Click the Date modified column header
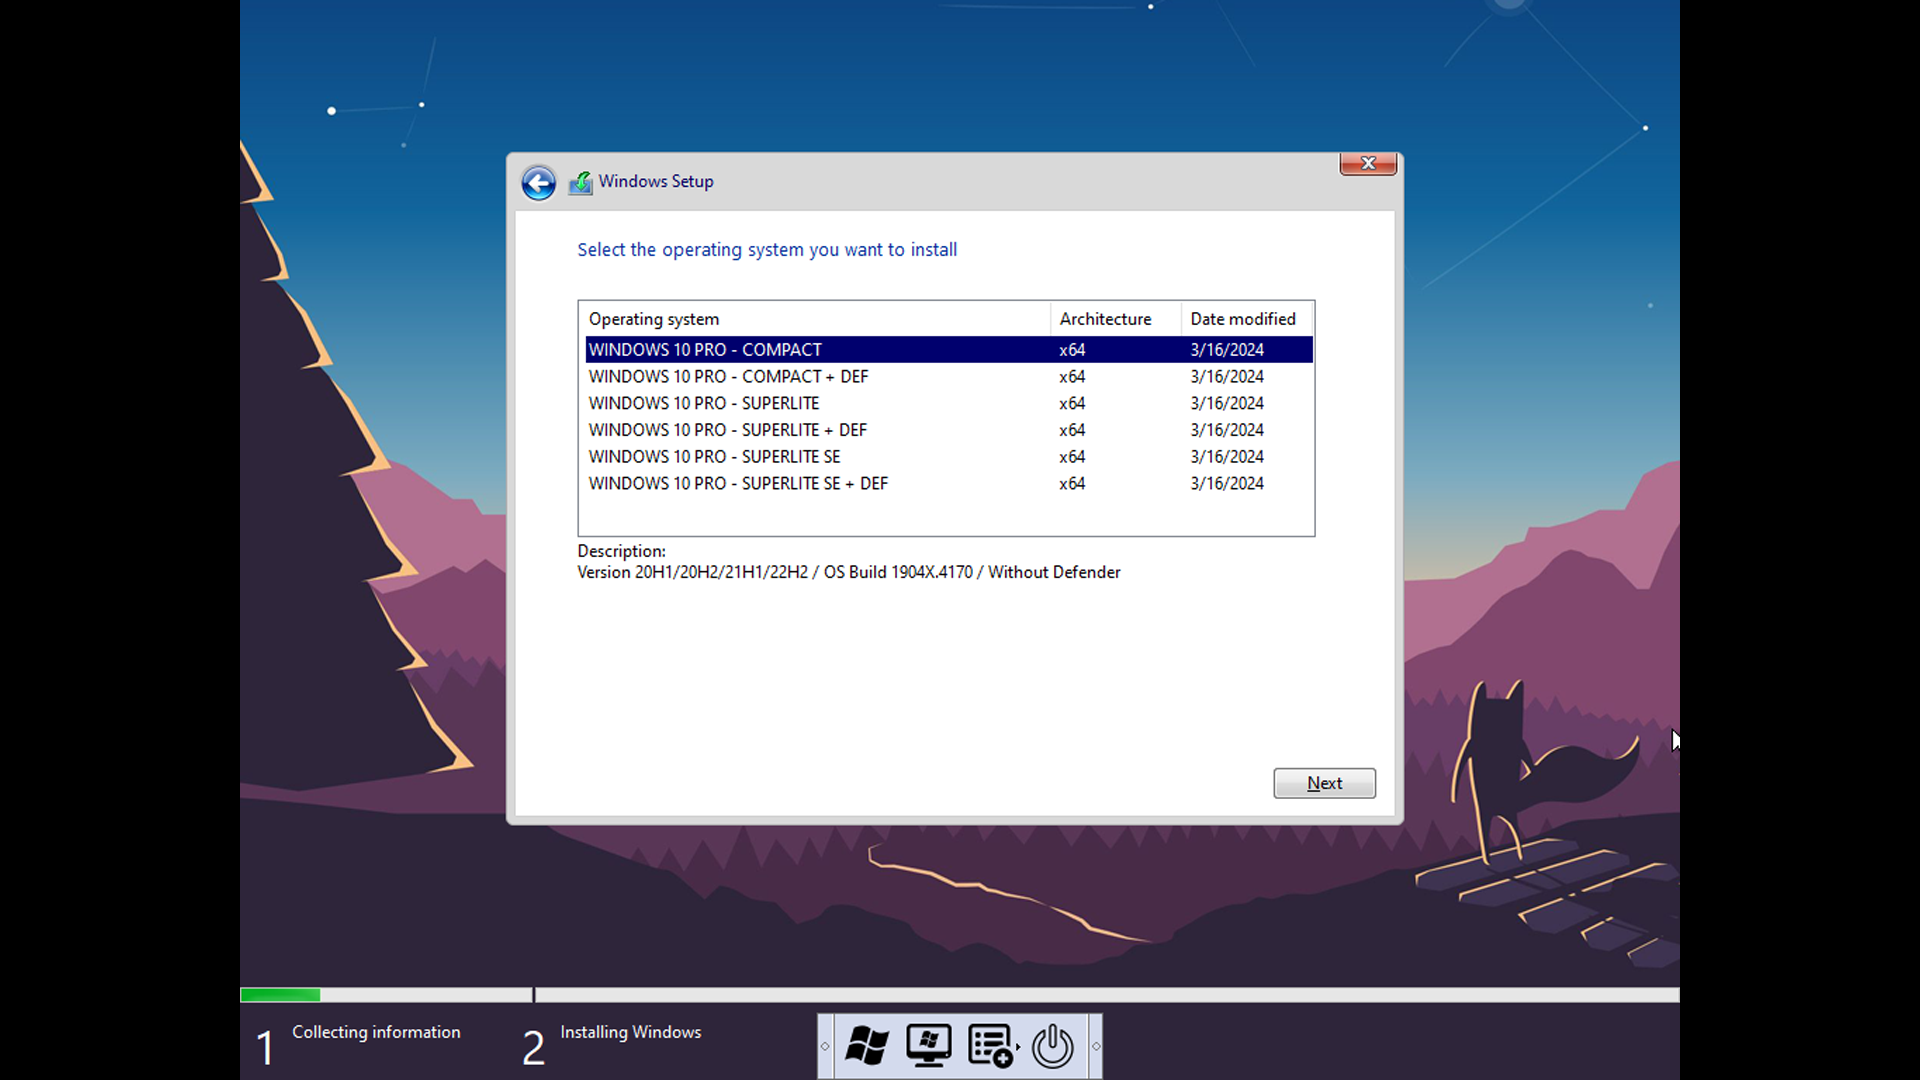This screenshot has height=1080, width=1920. [1246, 319]
